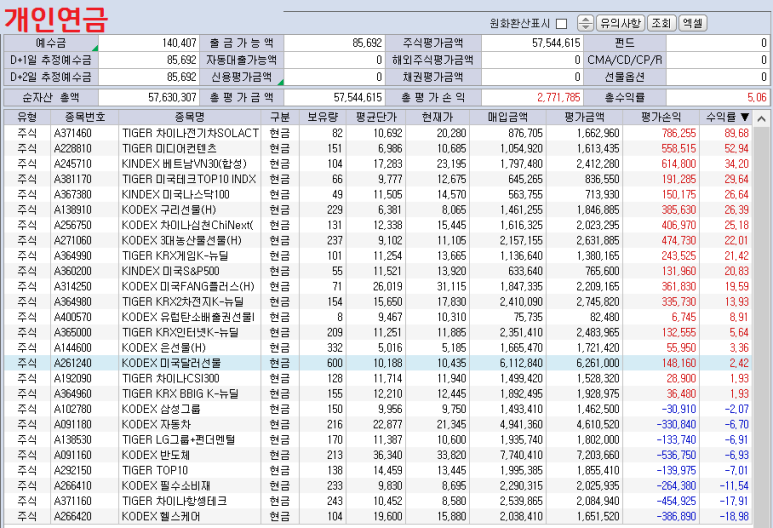Select the TIGER 미국테크TOP10 INDX row
Viewport: 773px width, 528px height.
[x=379, y=179]
